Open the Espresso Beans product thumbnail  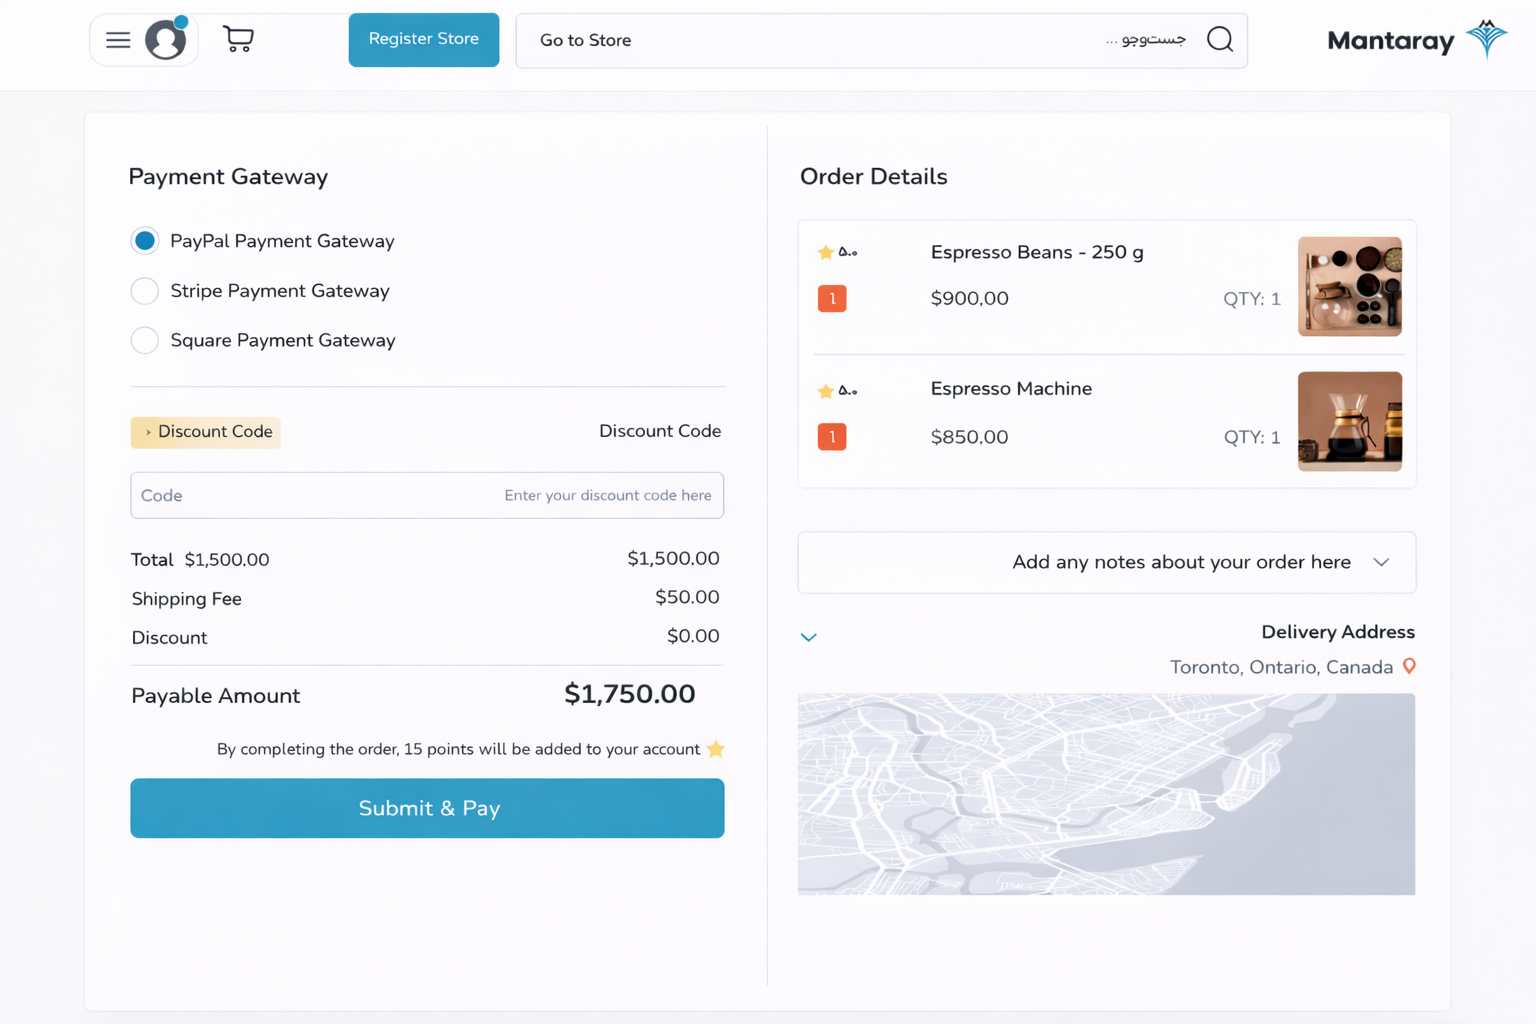pos(1349,287)
